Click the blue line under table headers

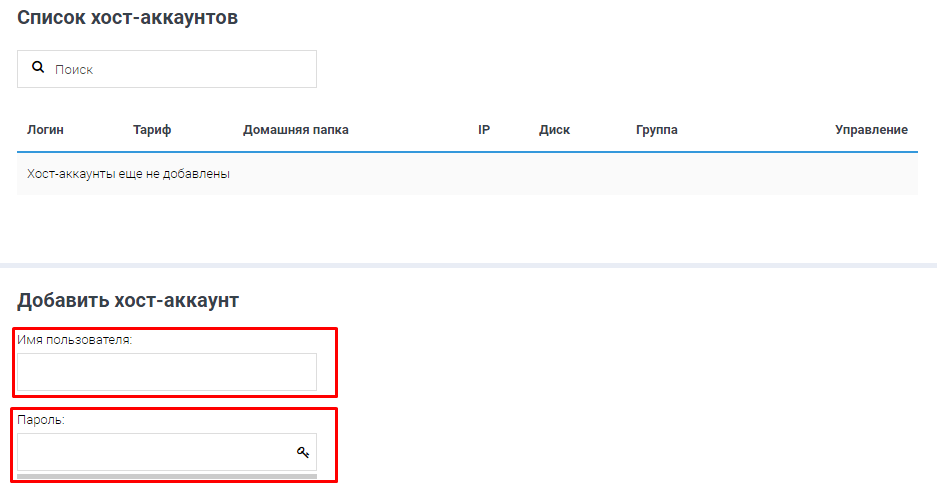tap(467, 152)
